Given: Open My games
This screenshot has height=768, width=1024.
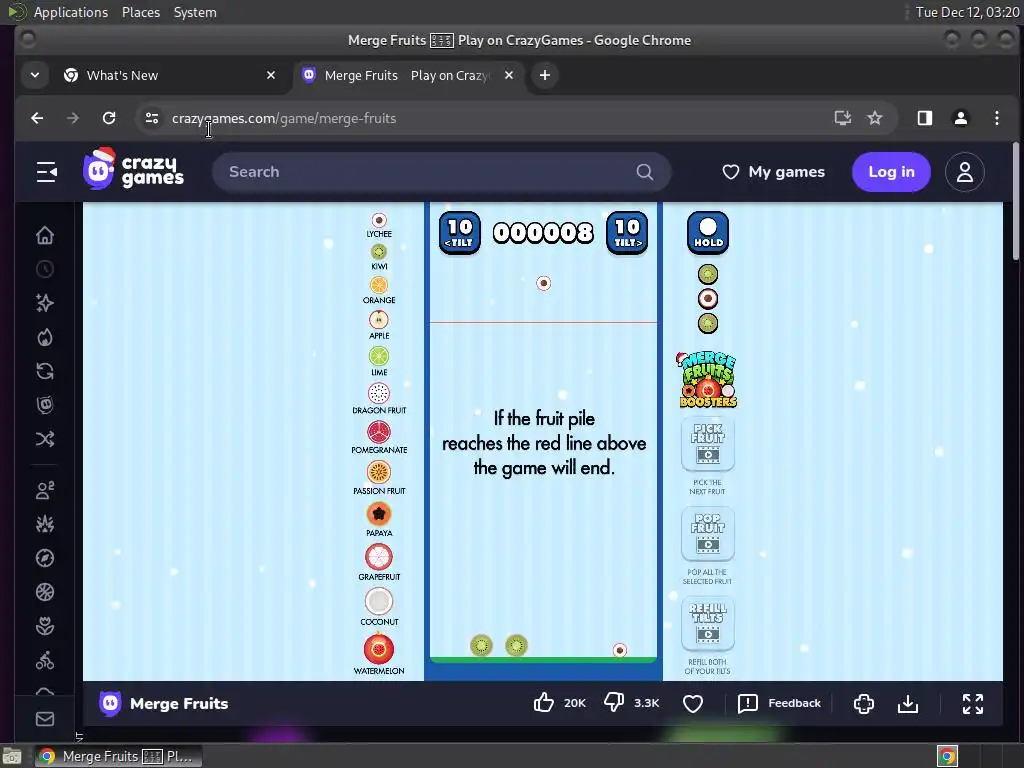Looking at the screenshot, I should (x=773, y=172).
